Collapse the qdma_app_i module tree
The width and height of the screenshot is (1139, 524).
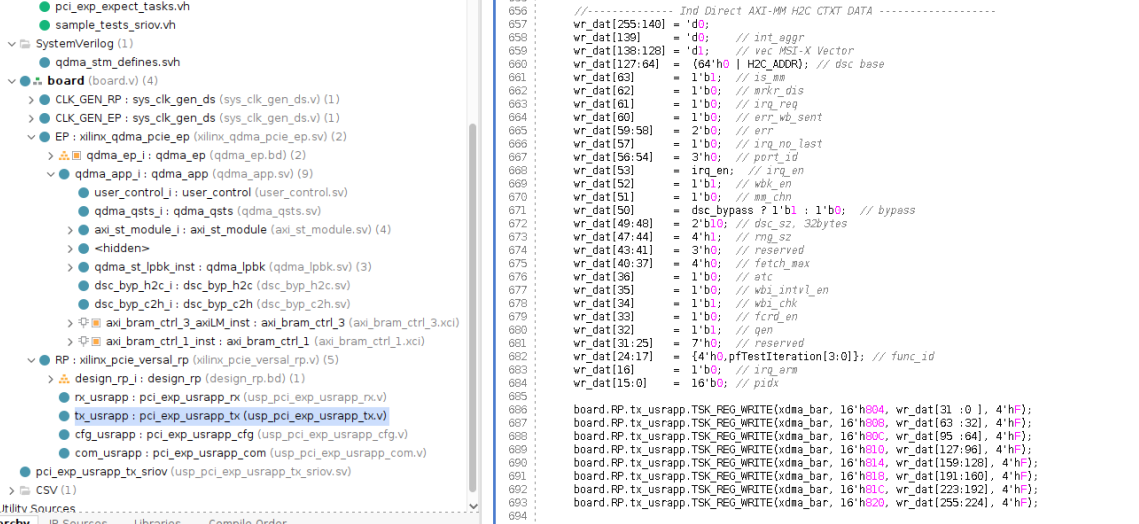pyautogui.click(x=50, y=174)
